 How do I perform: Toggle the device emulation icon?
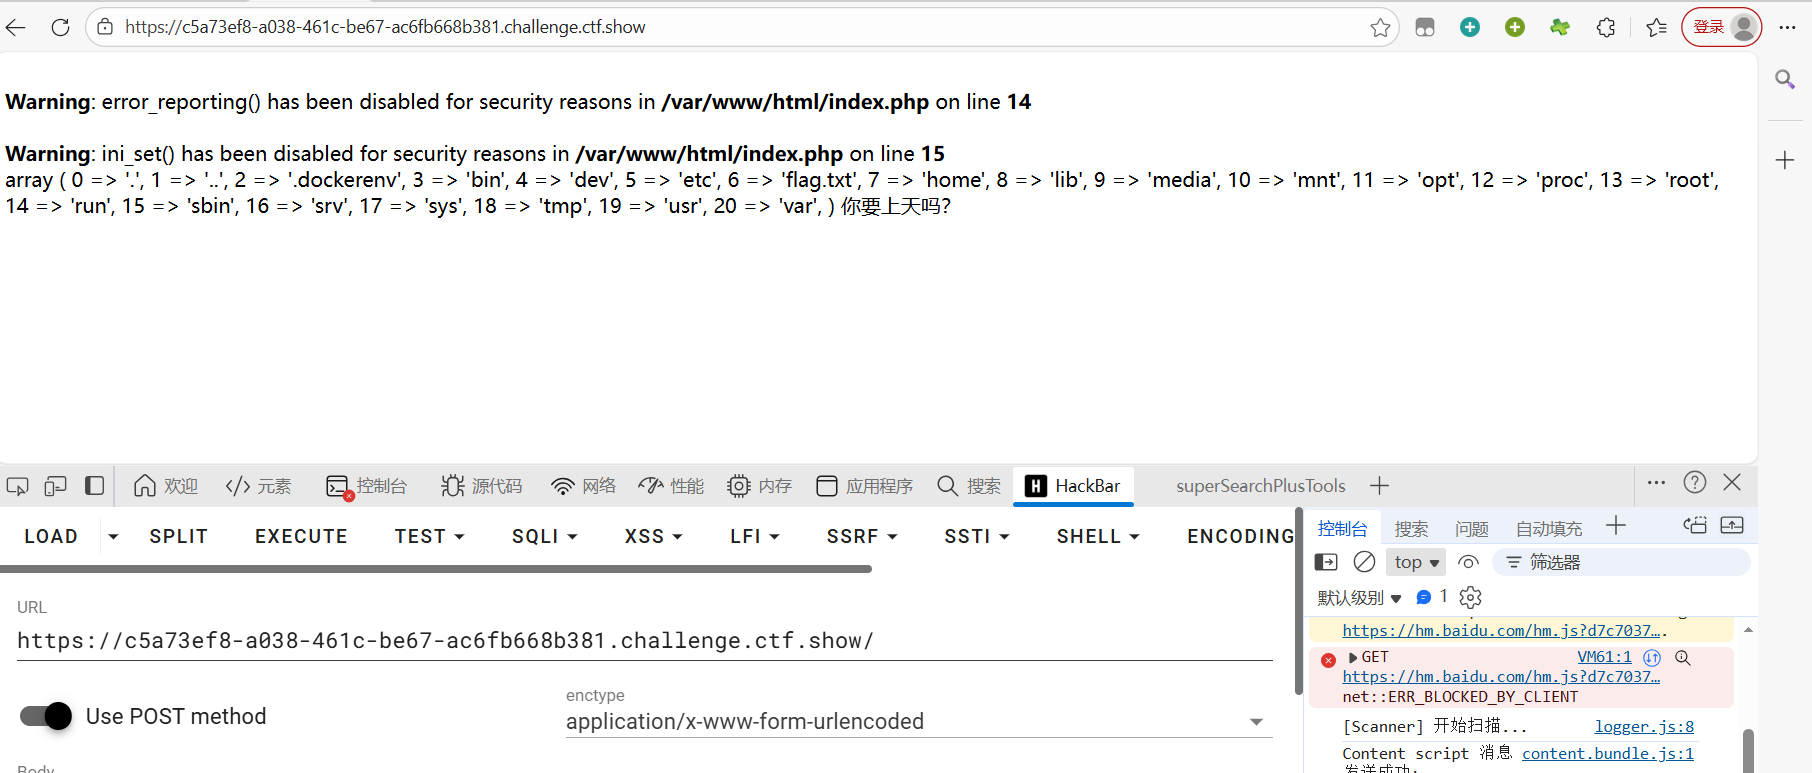pos(55,486)
